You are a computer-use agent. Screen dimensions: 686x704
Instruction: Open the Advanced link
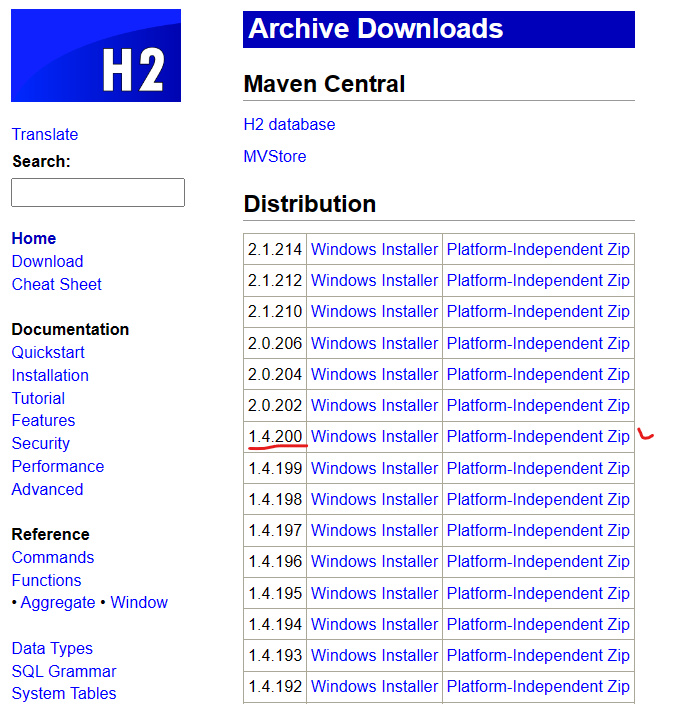point(48,489)
